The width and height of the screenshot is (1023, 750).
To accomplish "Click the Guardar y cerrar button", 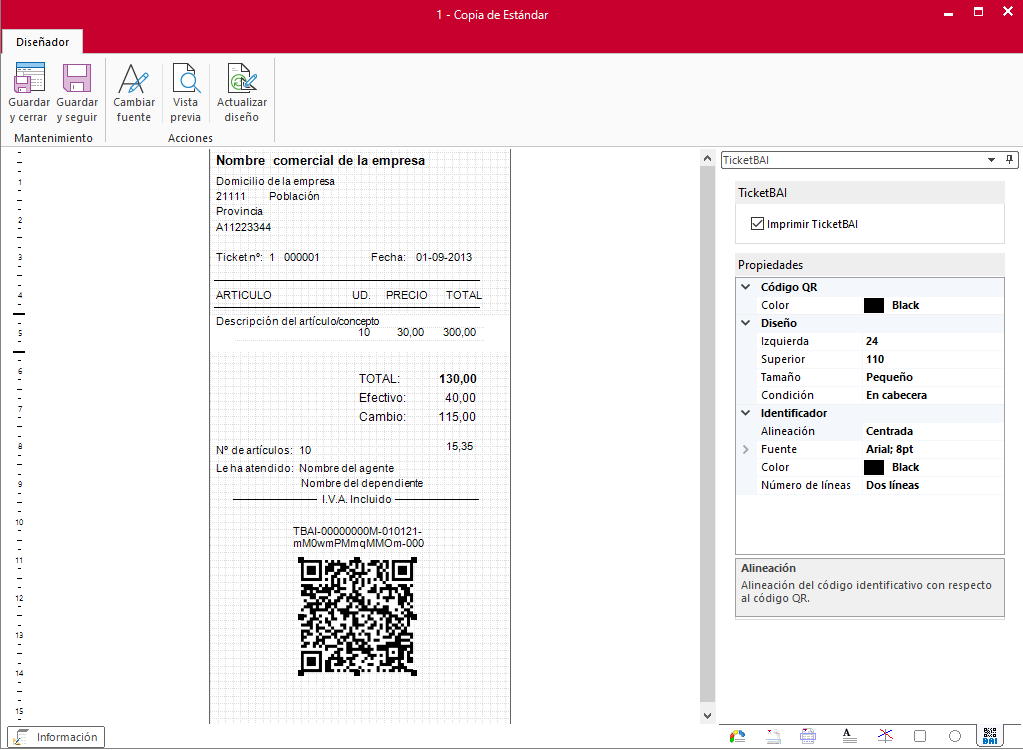I will point(29,93).
